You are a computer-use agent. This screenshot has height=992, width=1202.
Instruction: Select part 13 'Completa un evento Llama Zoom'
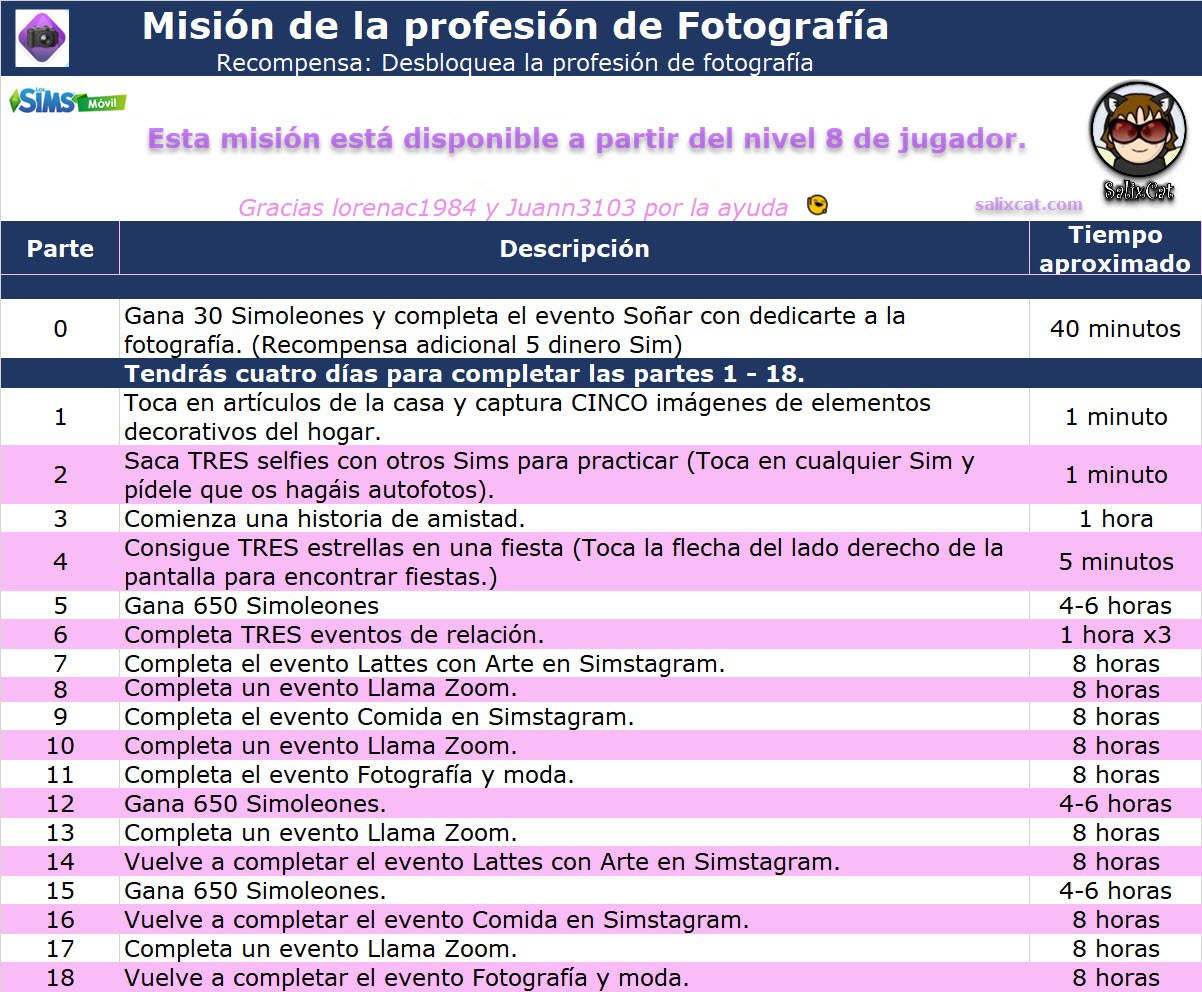[321, 833]
